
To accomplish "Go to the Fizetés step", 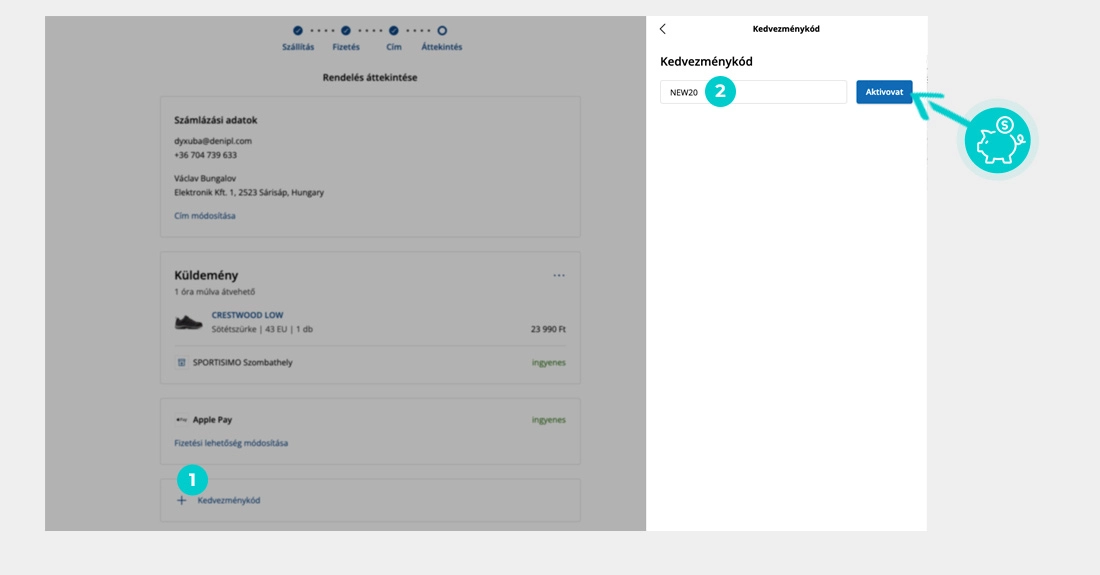I will [x=346, y=47].
